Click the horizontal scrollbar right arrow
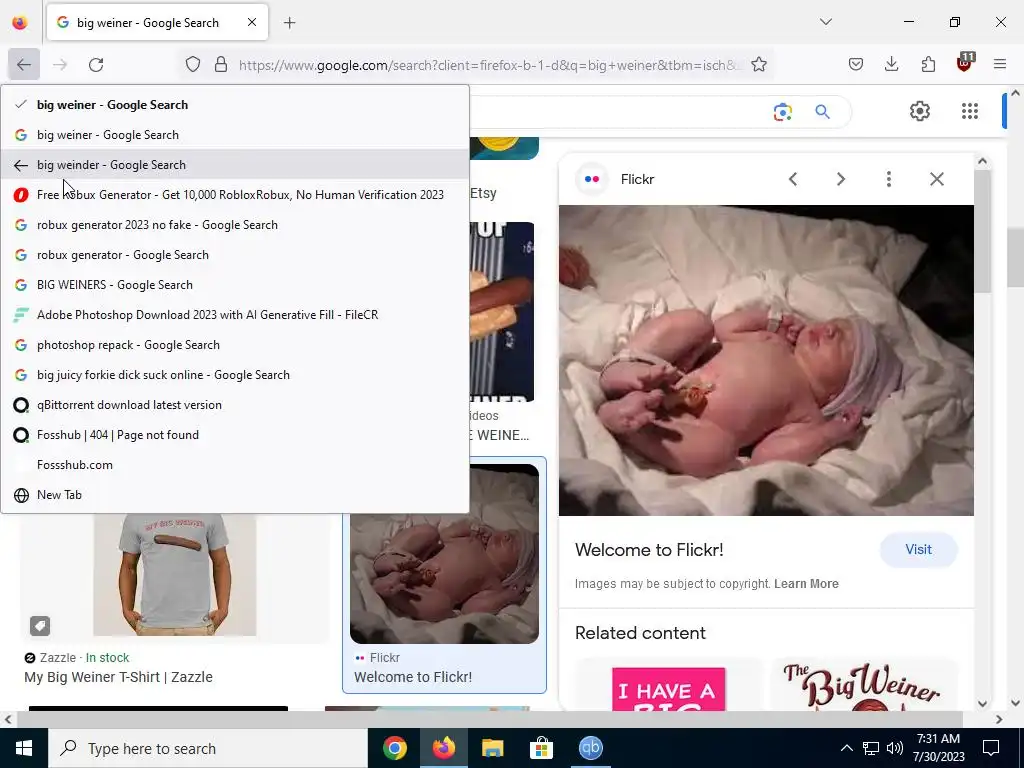 click(x=999, y=720)
